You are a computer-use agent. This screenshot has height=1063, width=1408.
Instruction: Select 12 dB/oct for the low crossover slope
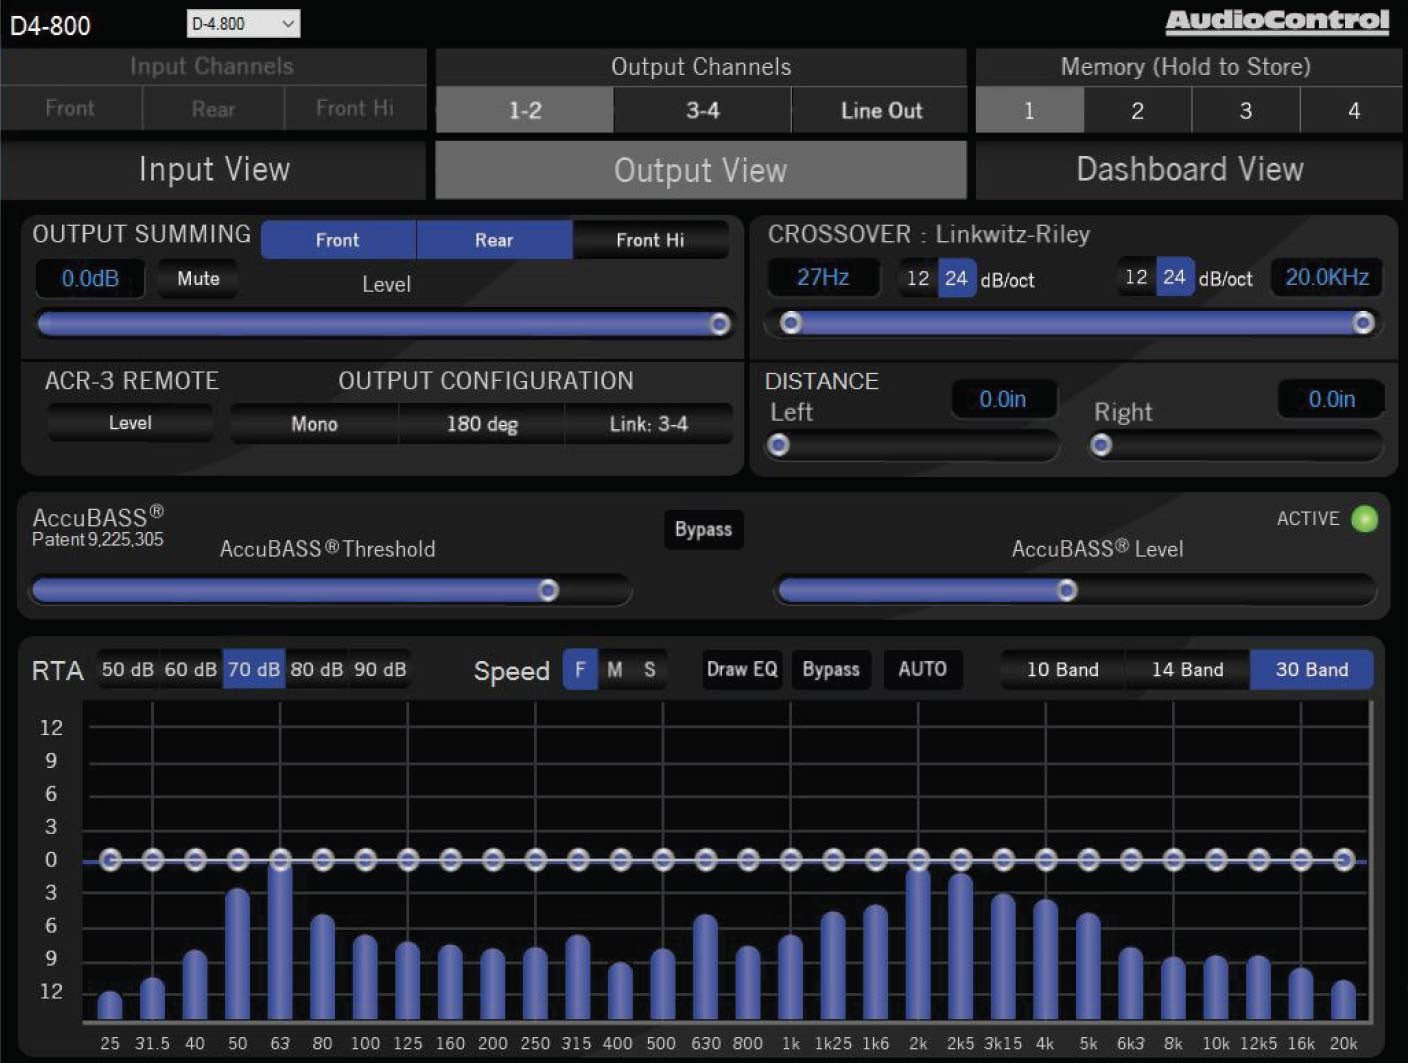[x=917, y=278]
